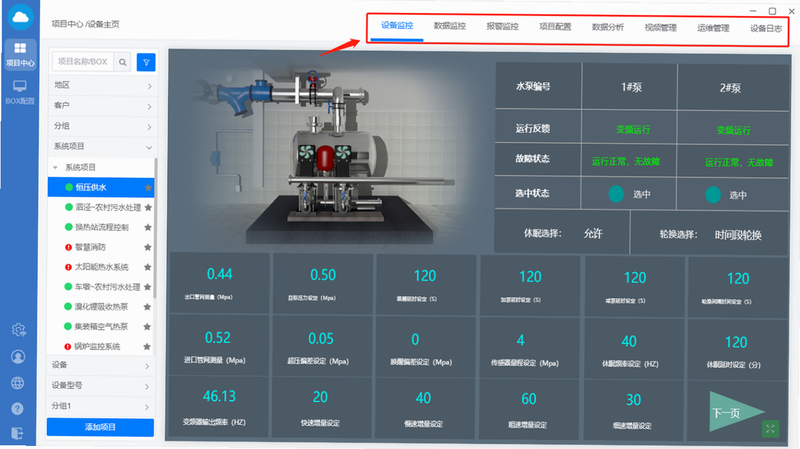Open 项目中心 in the sidebar
The width and height of the screenshot is (800, 449).
click(x=20, y=55)
